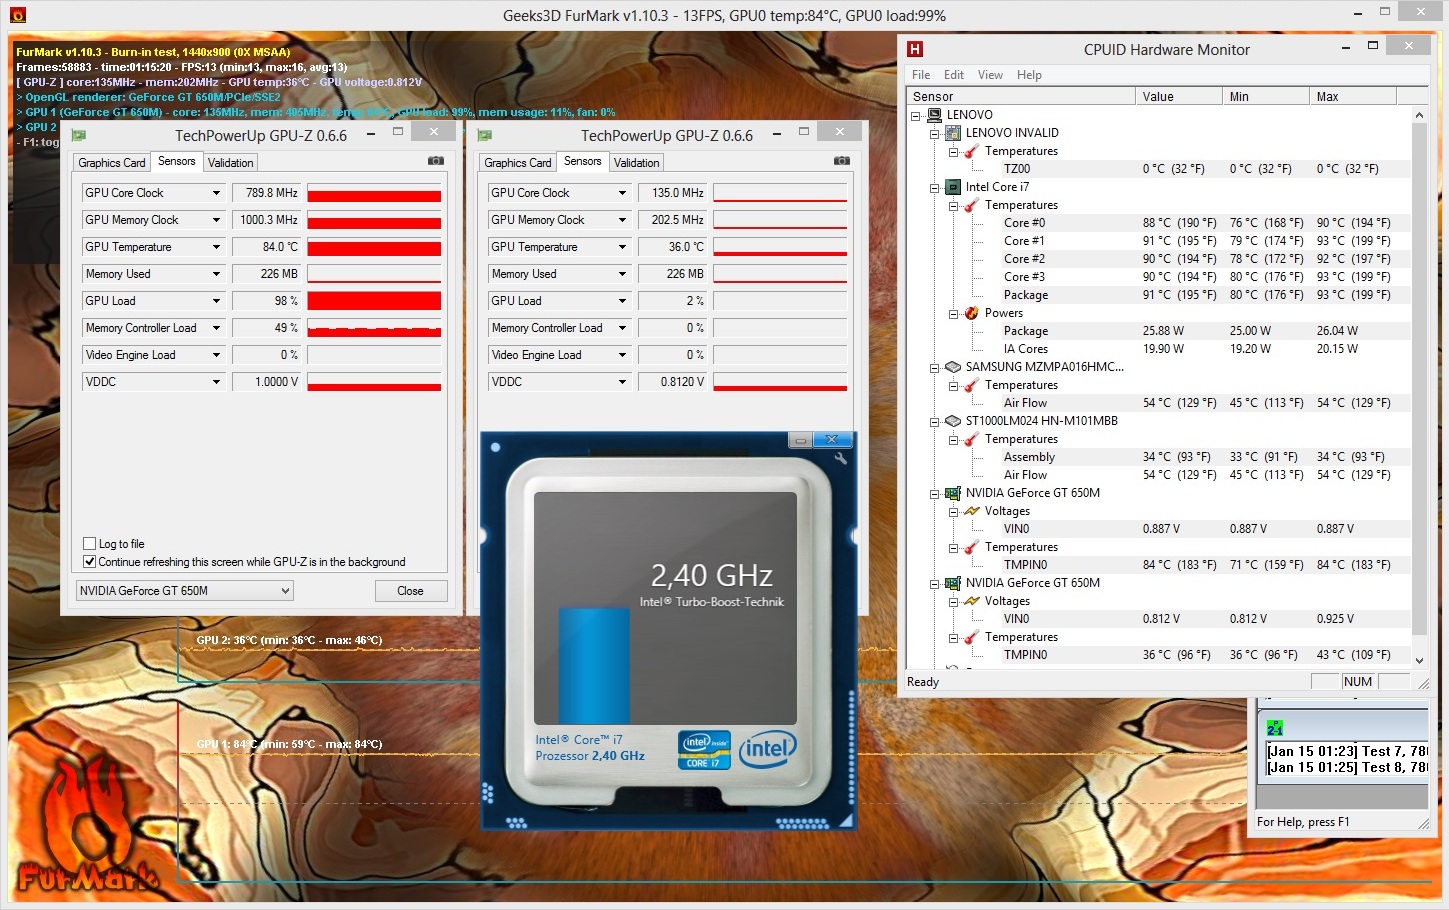The image size is (1449, 910).
Task: Open GPU Core Clock dropdown in left GPU-Z
Action: [x=216, y=193]
